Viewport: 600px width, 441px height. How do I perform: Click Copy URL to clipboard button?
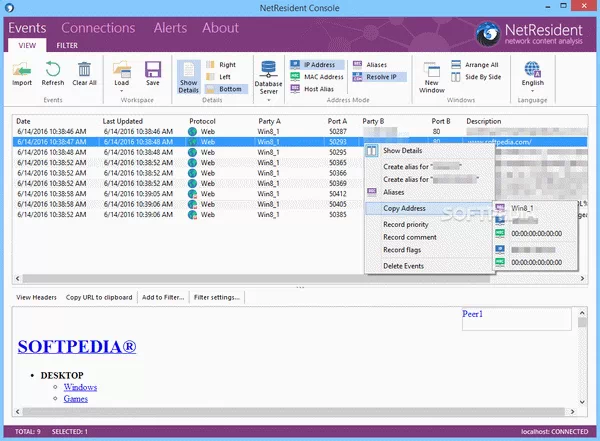pyautogui.click(x=101, y=297)
